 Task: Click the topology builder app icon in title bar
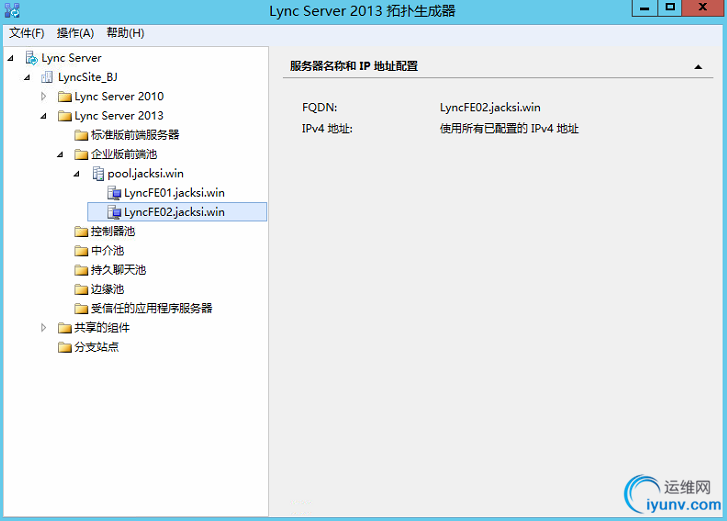pos(12,10)
